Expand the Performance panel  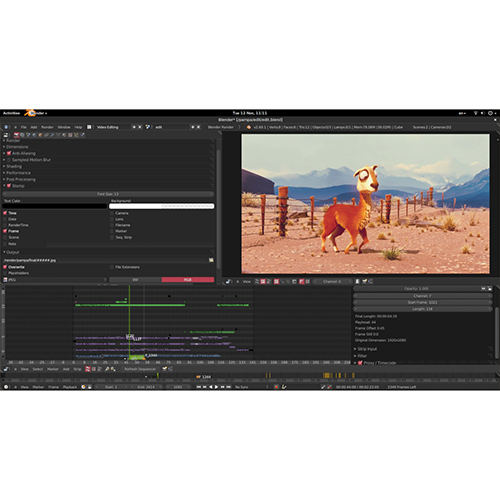(18, 173)
